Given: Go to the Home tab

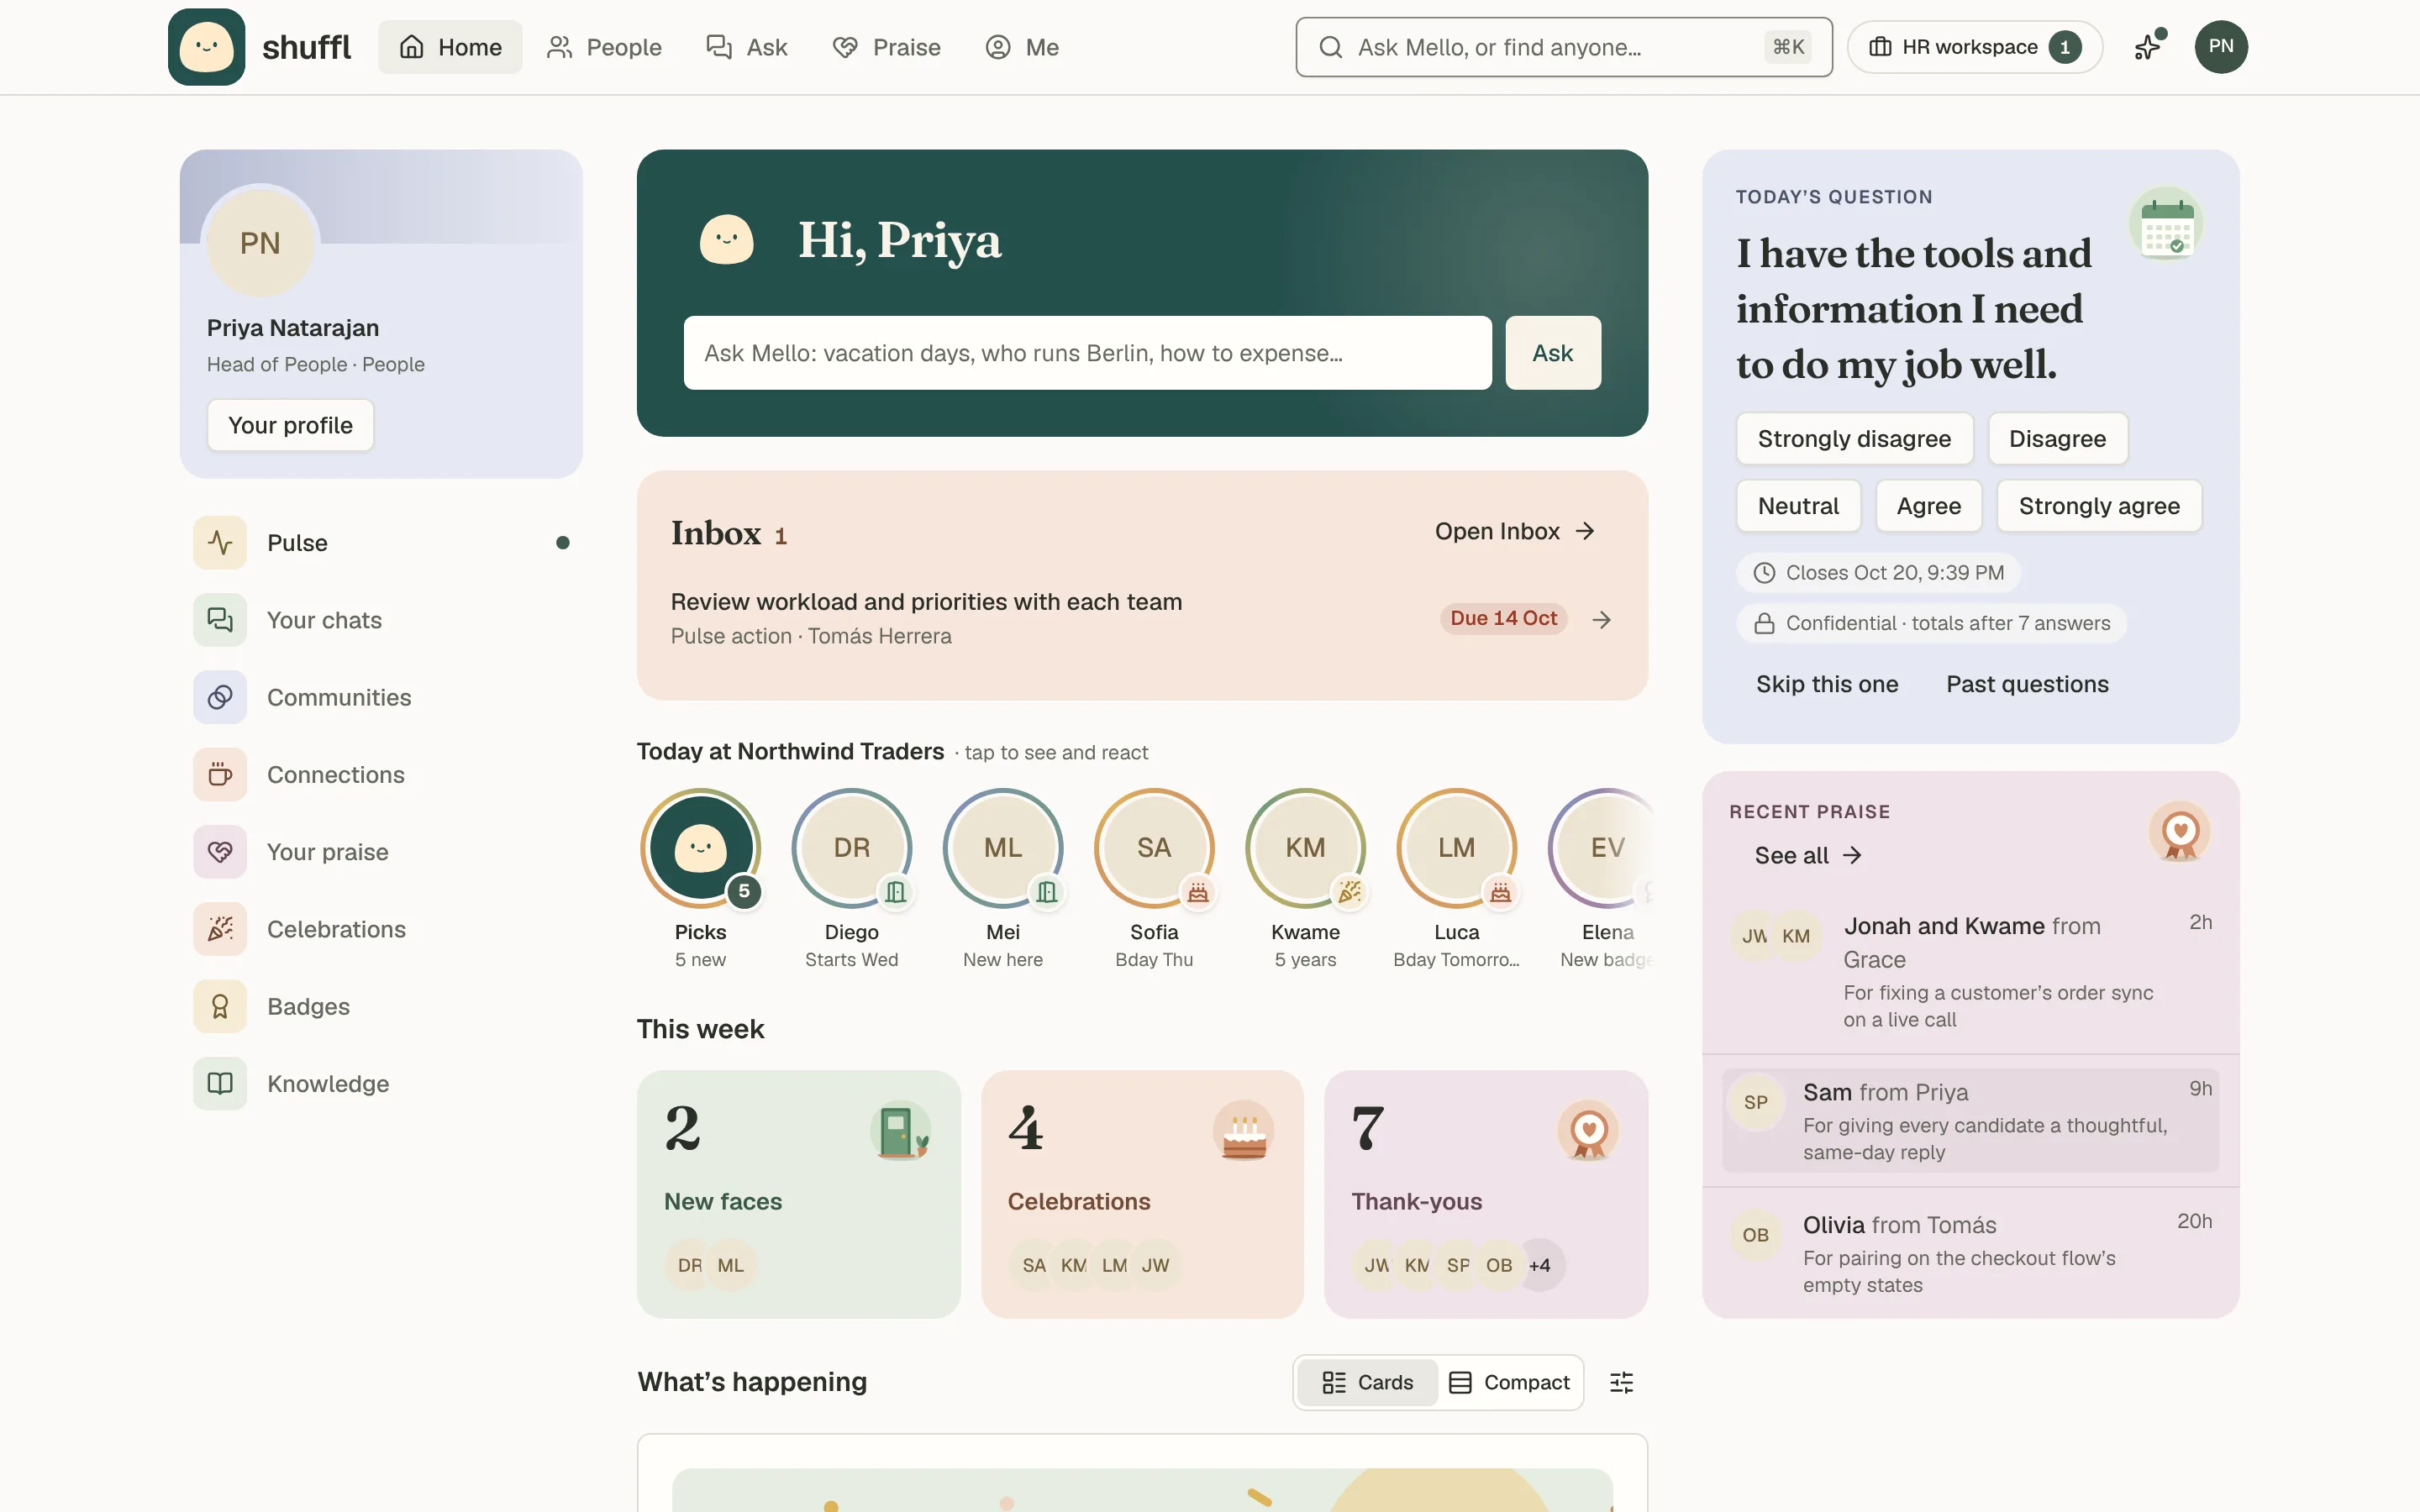Looking at the screenshot, I should coord(450,47).
